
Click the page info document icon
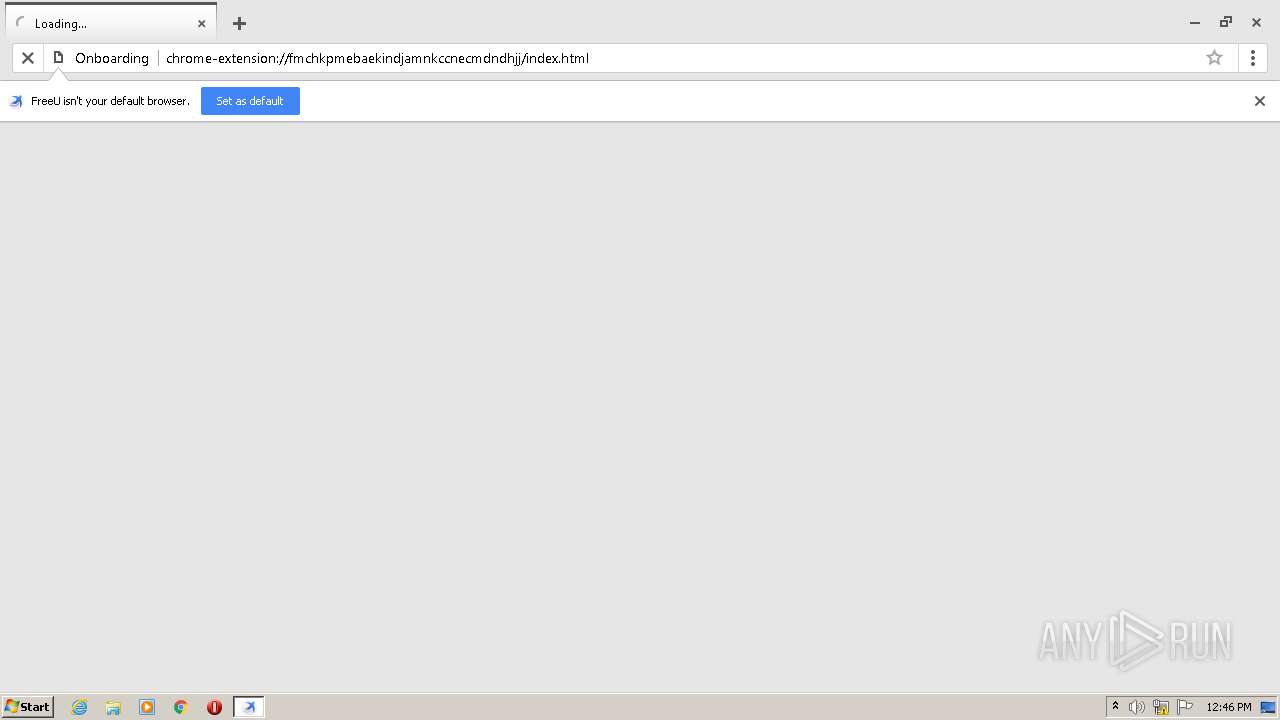tap(58, 58)
